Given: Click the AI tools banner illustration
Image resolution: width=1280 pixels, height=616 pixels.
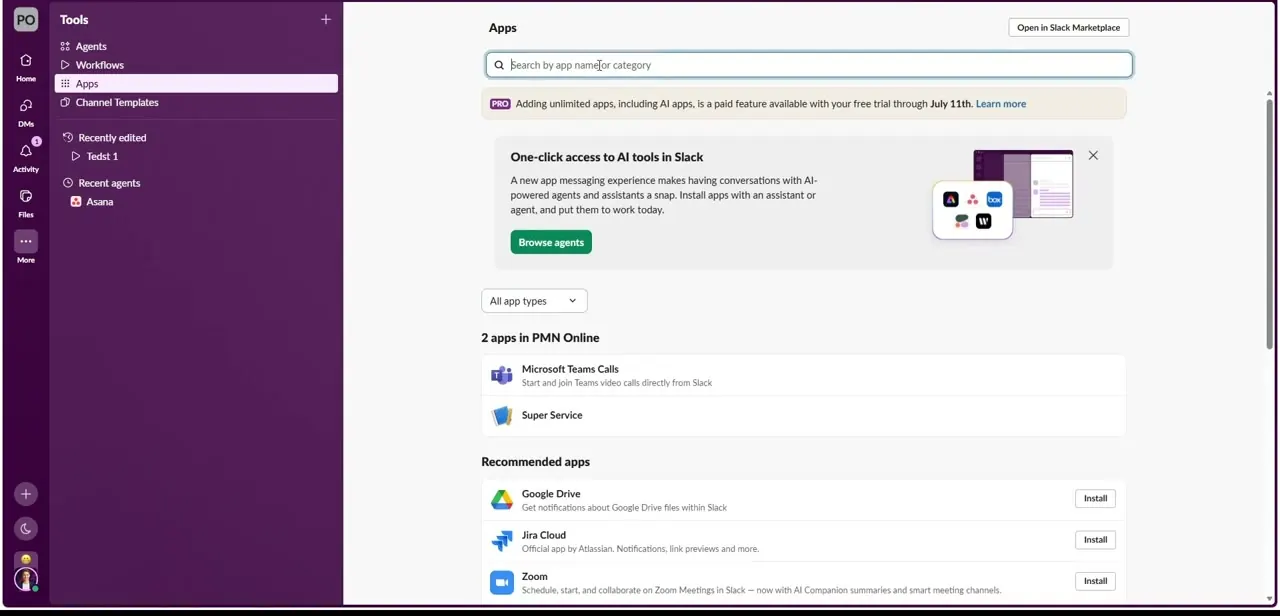Looking at the screenshot, I should click(x=1003, y=195).
